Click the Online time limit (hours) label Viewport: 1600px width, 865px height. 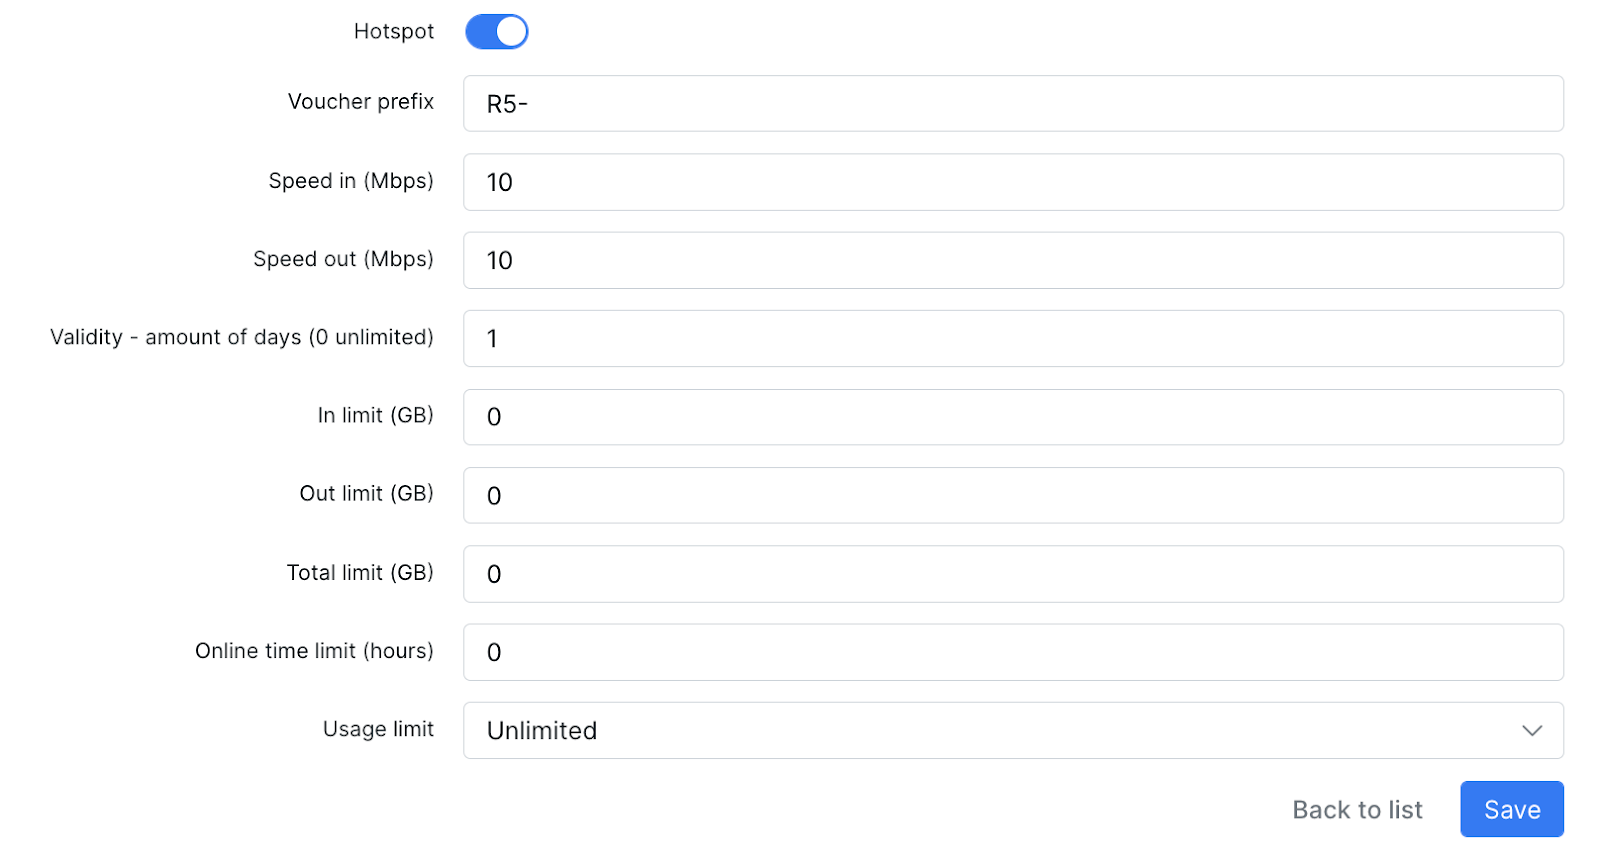click(x=314, y=651)
